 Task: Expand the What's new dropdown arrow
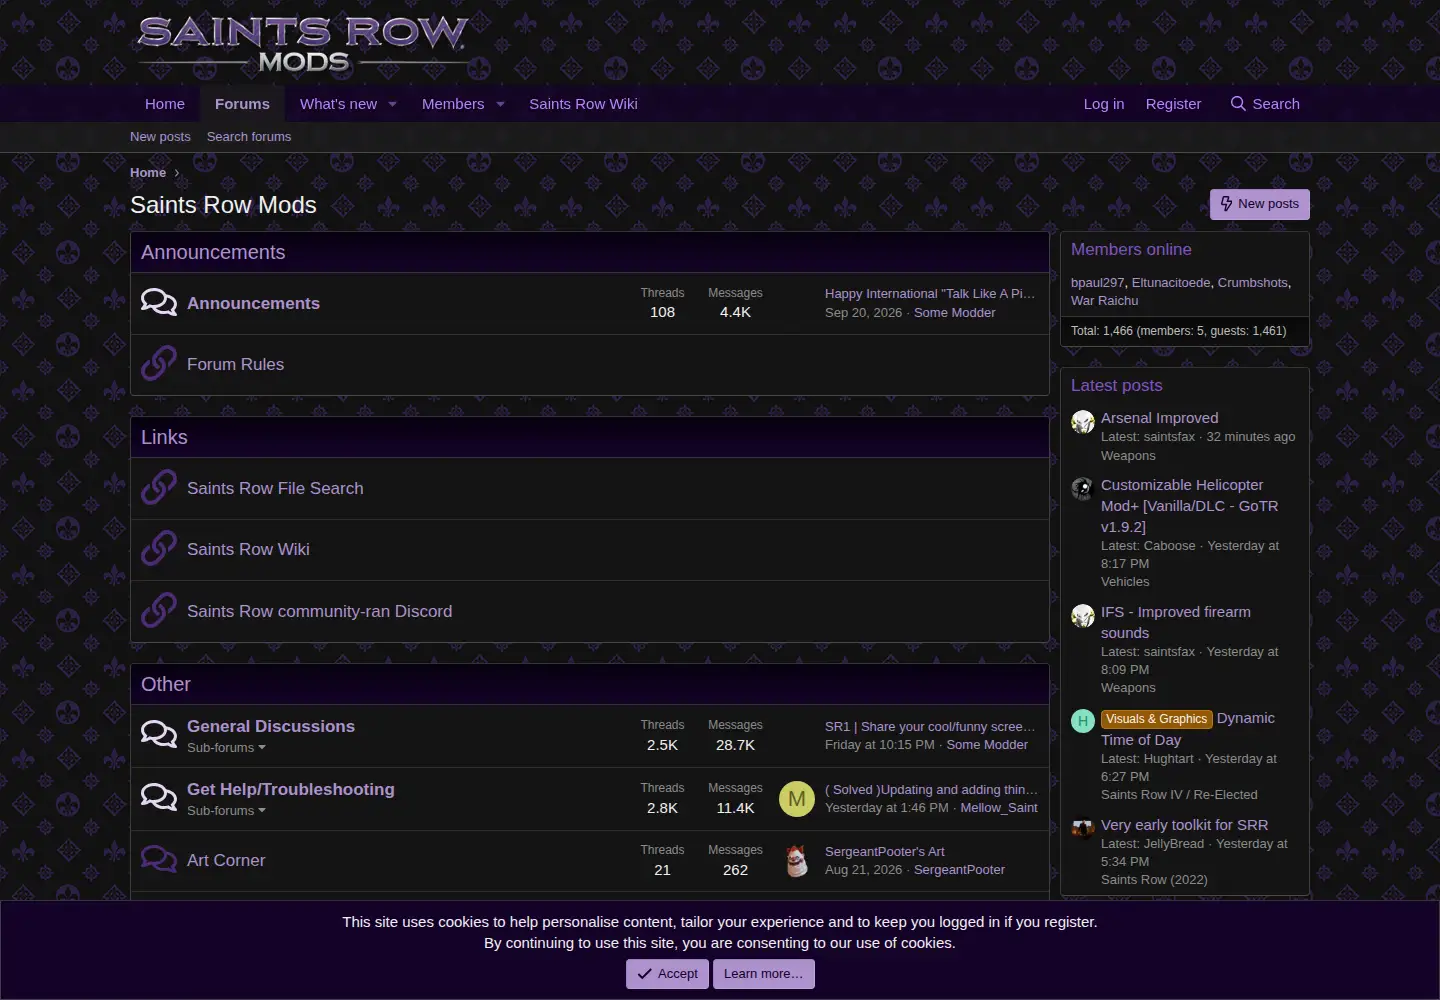click(x=392, y=104)
